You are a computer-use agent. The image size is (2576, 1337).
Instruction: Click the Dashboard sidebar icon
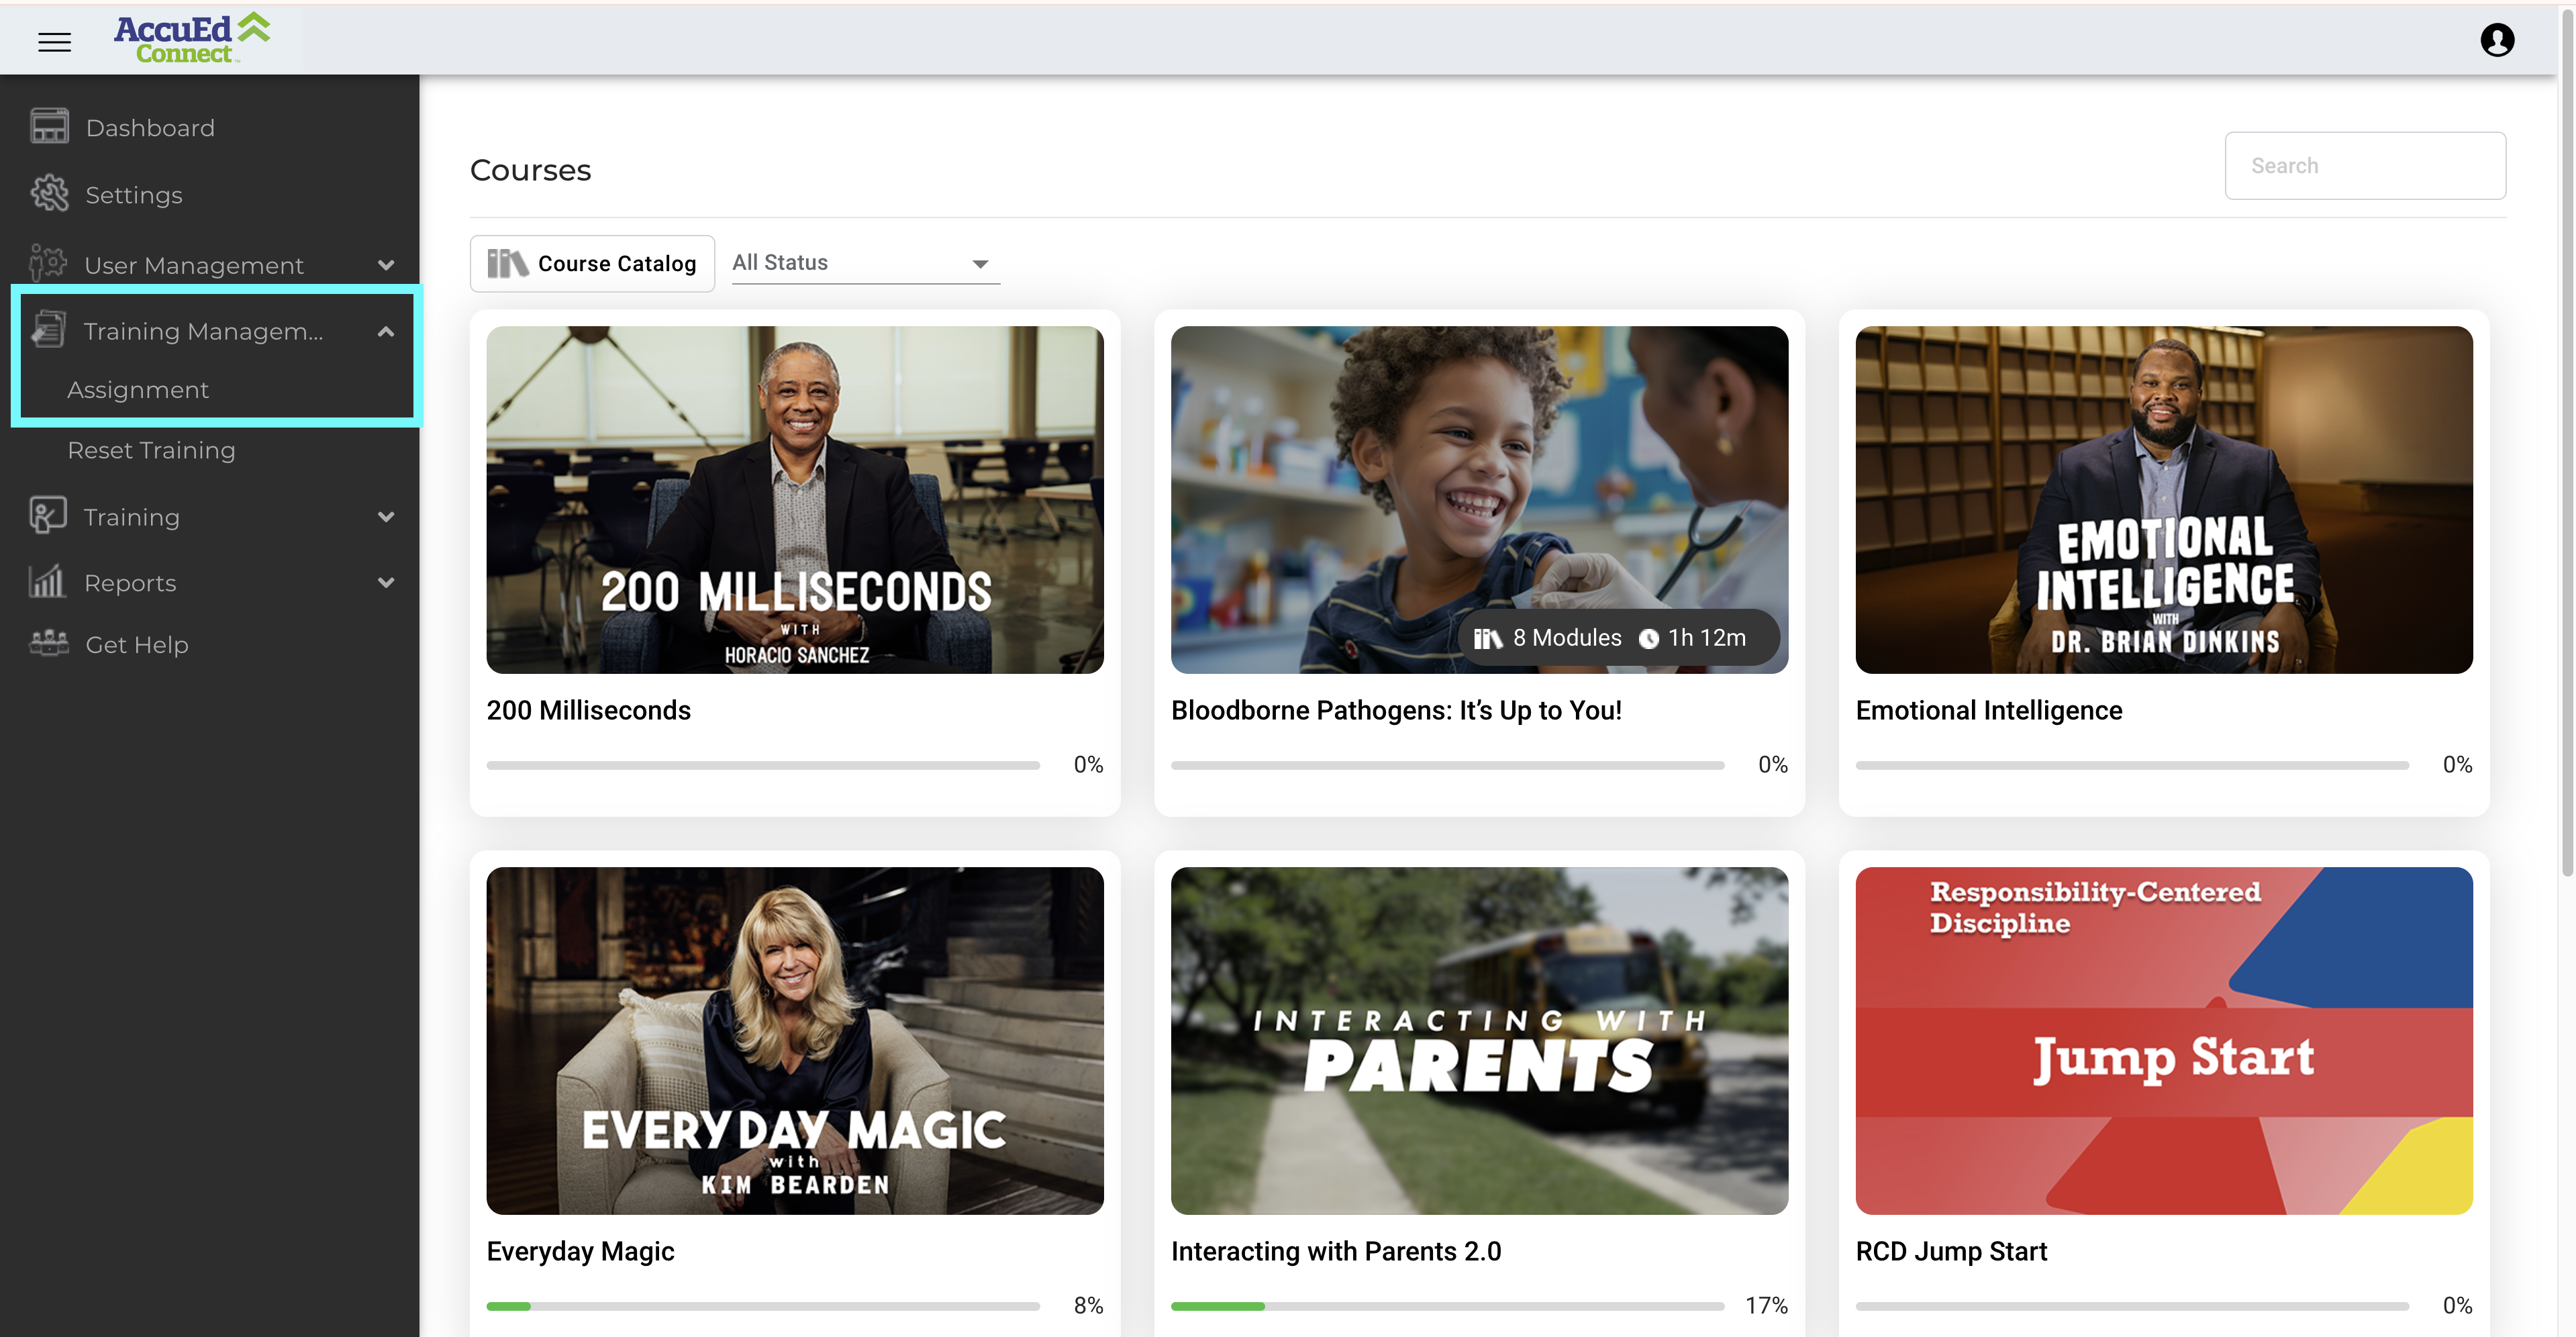click(49, 127)
